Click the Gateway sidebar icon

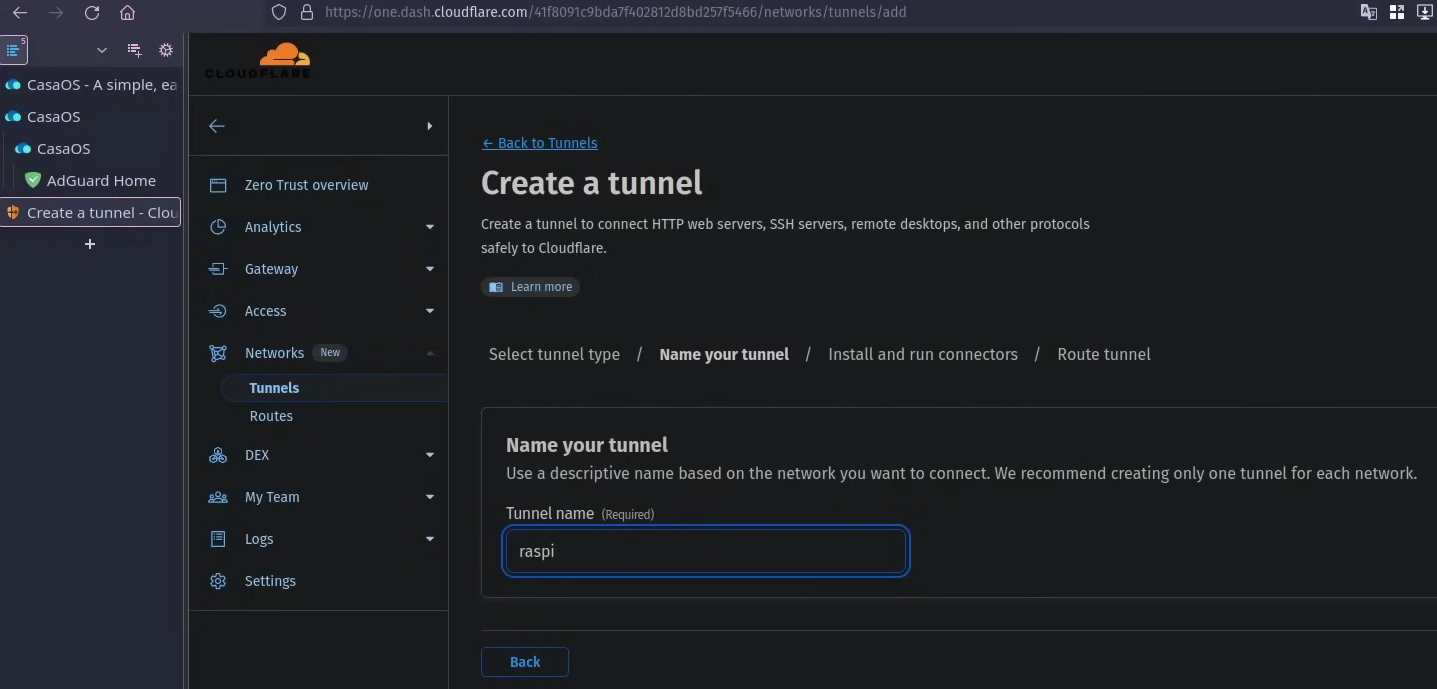click(x=217, y=269)
